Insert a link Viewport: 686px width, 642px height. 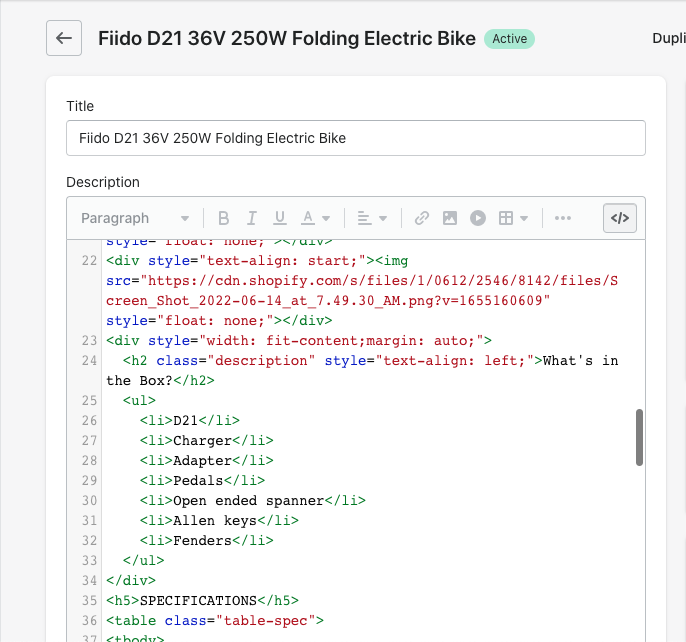[x=422, y=218]
